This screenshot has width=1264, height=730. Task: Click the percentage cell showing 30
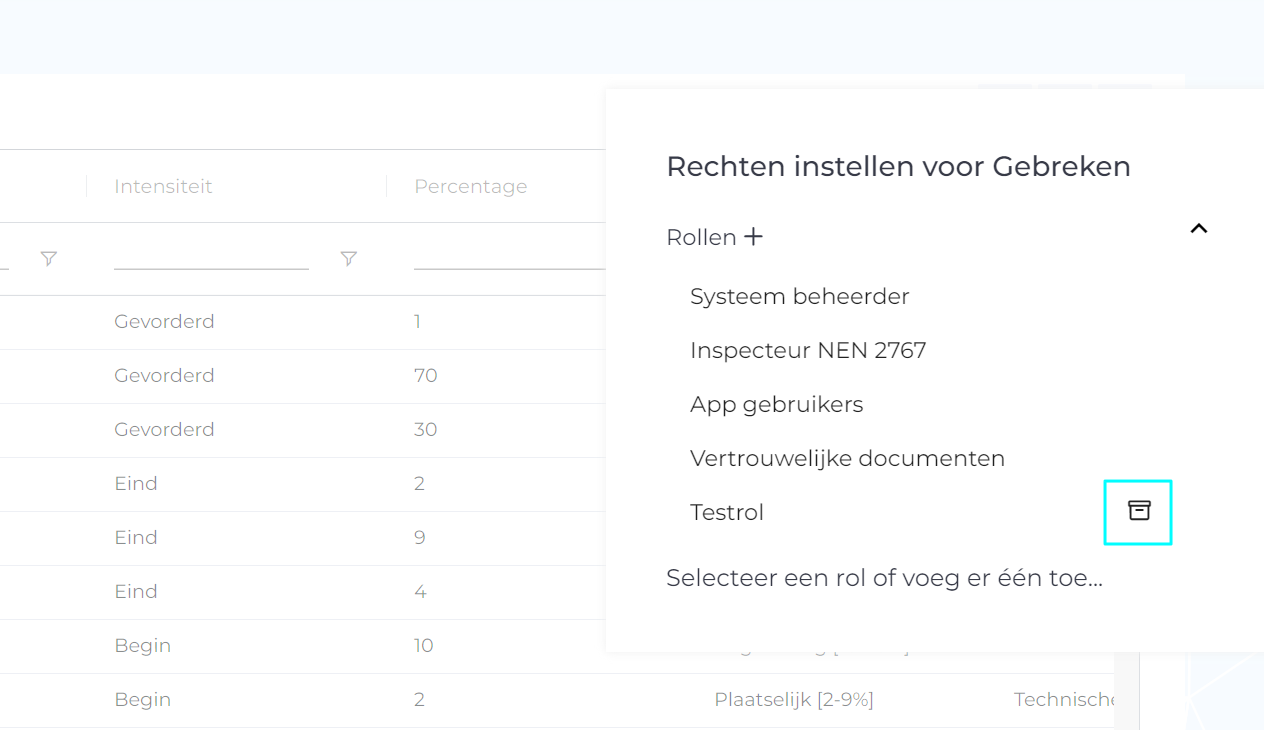click(x=426, y=429)
